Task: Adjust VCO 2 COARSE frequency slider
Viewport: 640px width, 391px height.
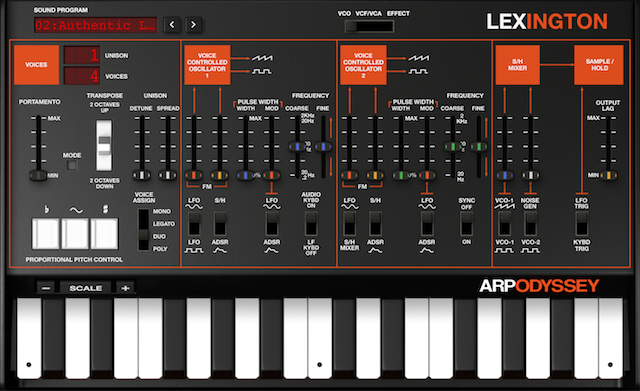Action: (x=453, y=147)
